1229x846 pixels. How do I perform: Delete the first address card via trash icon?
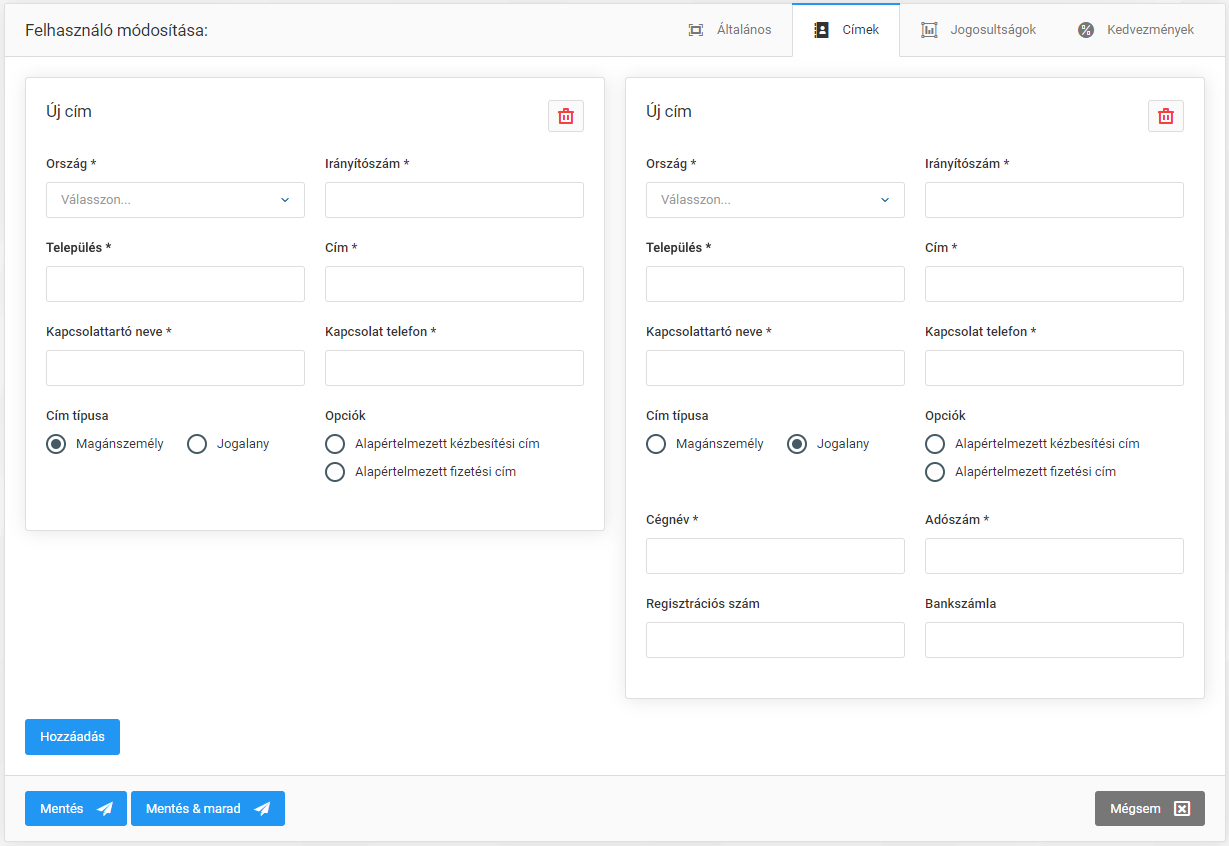565,116
